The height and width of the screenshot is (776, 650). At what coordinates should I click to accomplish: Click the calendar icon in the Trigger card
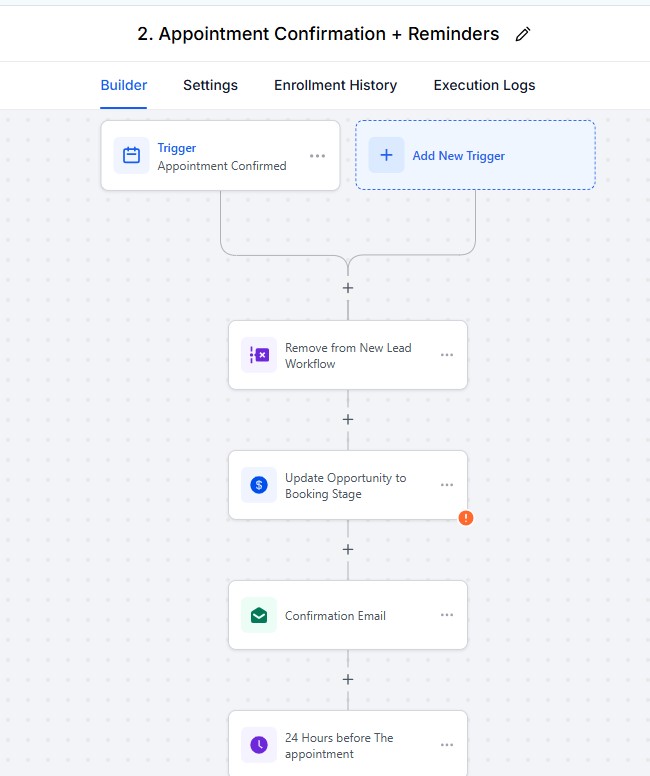(x=131, y=156)
